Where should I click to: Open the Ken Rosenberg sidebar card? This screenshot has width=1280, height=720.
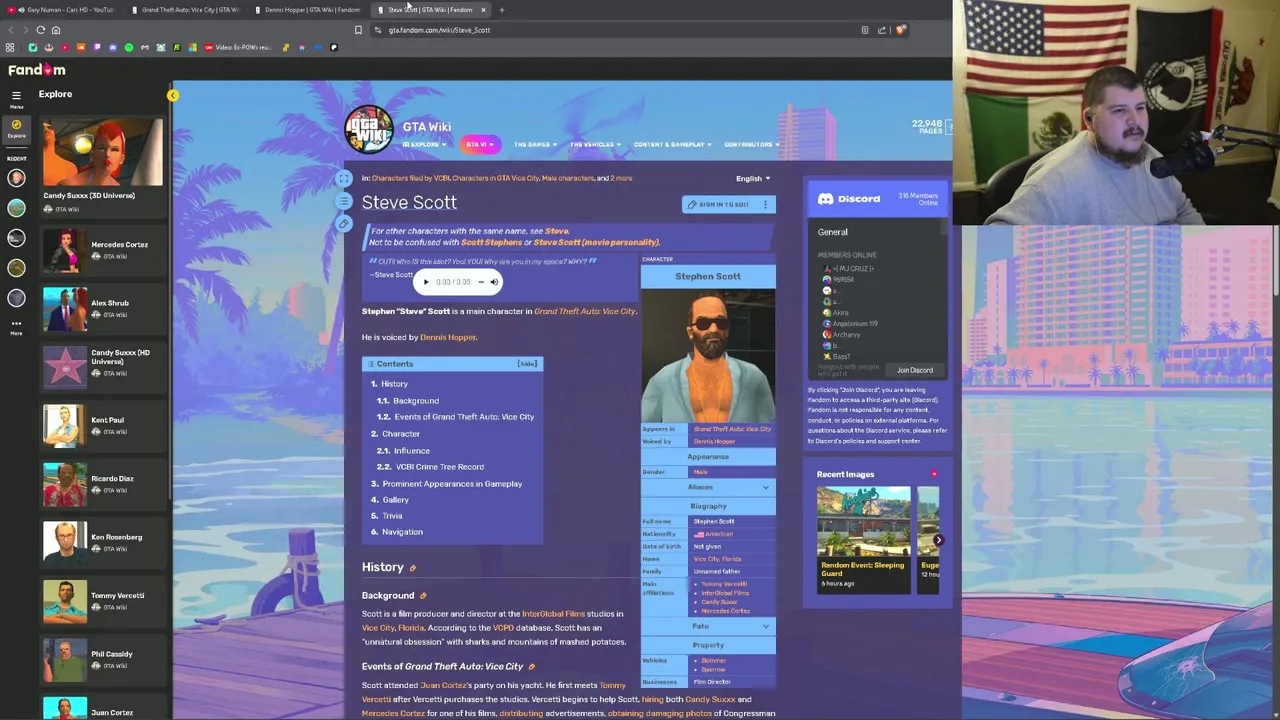(x=102, y=542)
